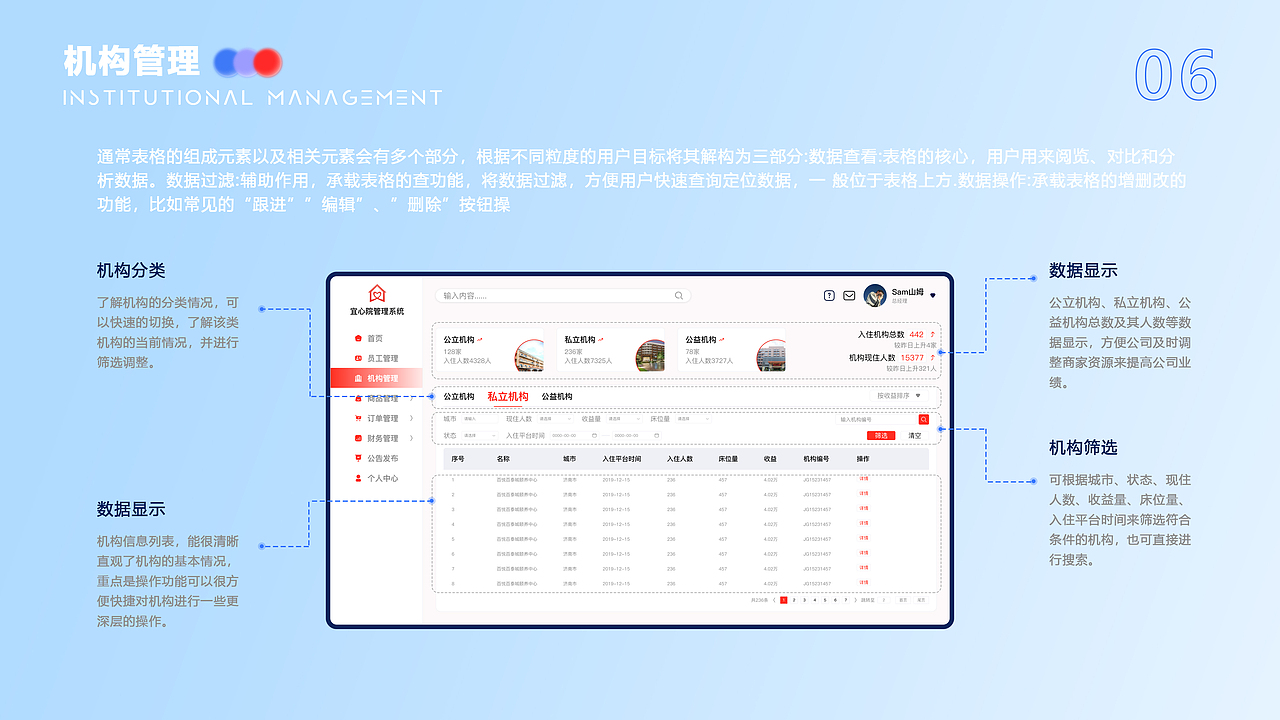This screenshot has width=1280, height=720.
Task: Go to previous page with the left pagination arrow
Action: coord(774,600)
